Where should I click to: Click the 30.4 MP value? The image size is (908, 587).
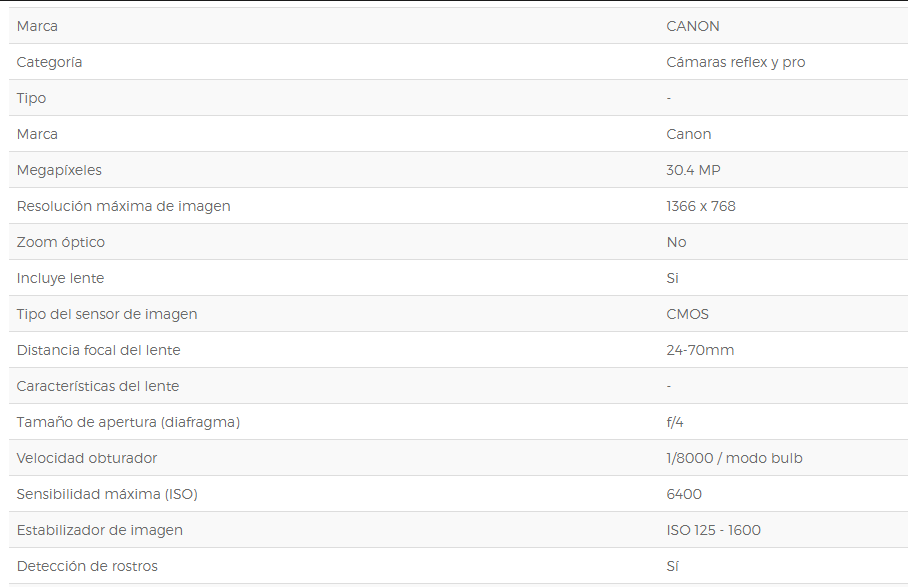pos(693,170)
